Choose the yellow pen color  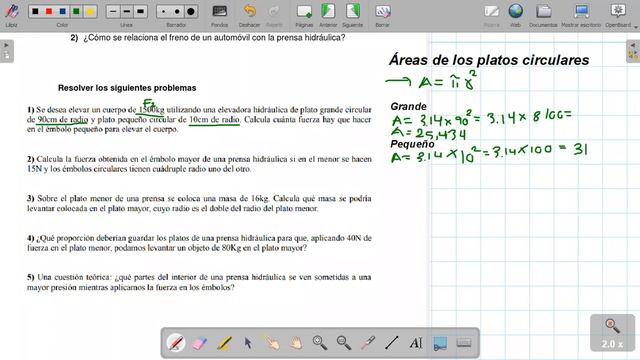90,11
